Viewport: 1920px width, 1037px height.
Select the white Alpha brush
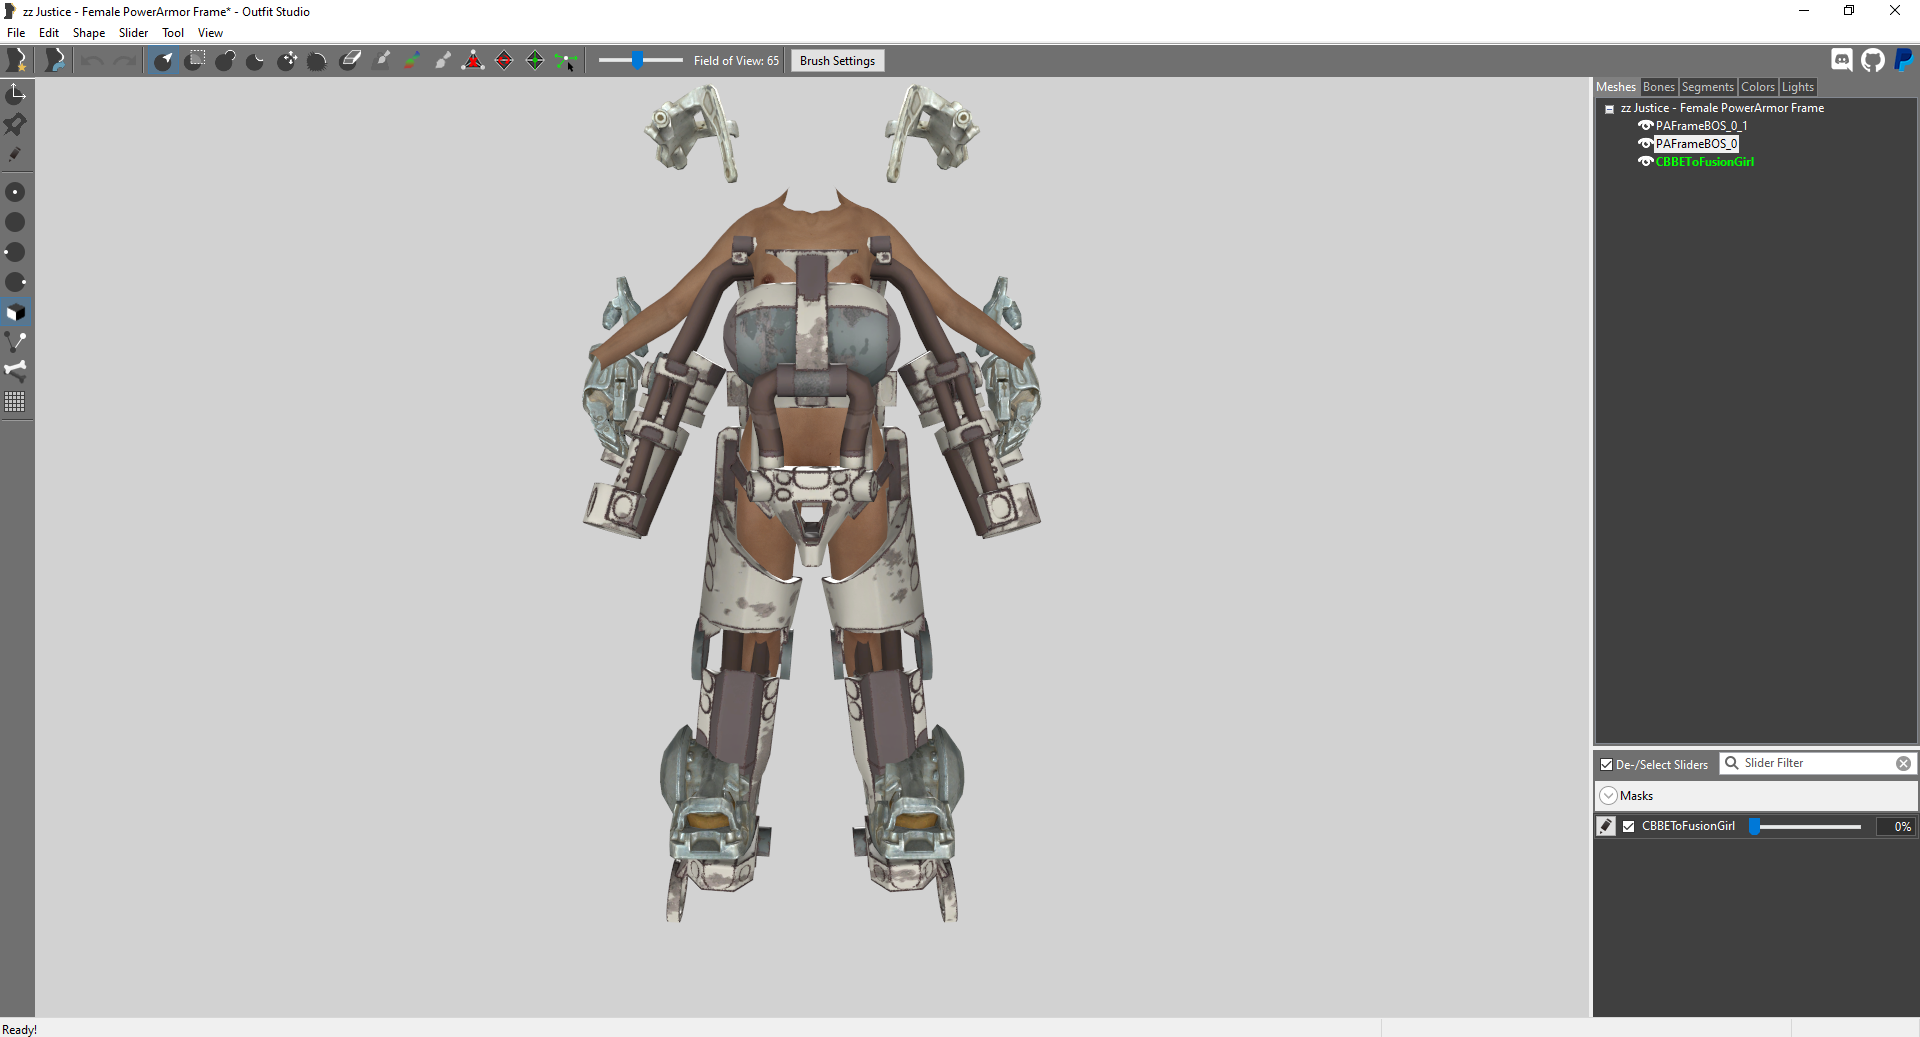pos(442,61)
